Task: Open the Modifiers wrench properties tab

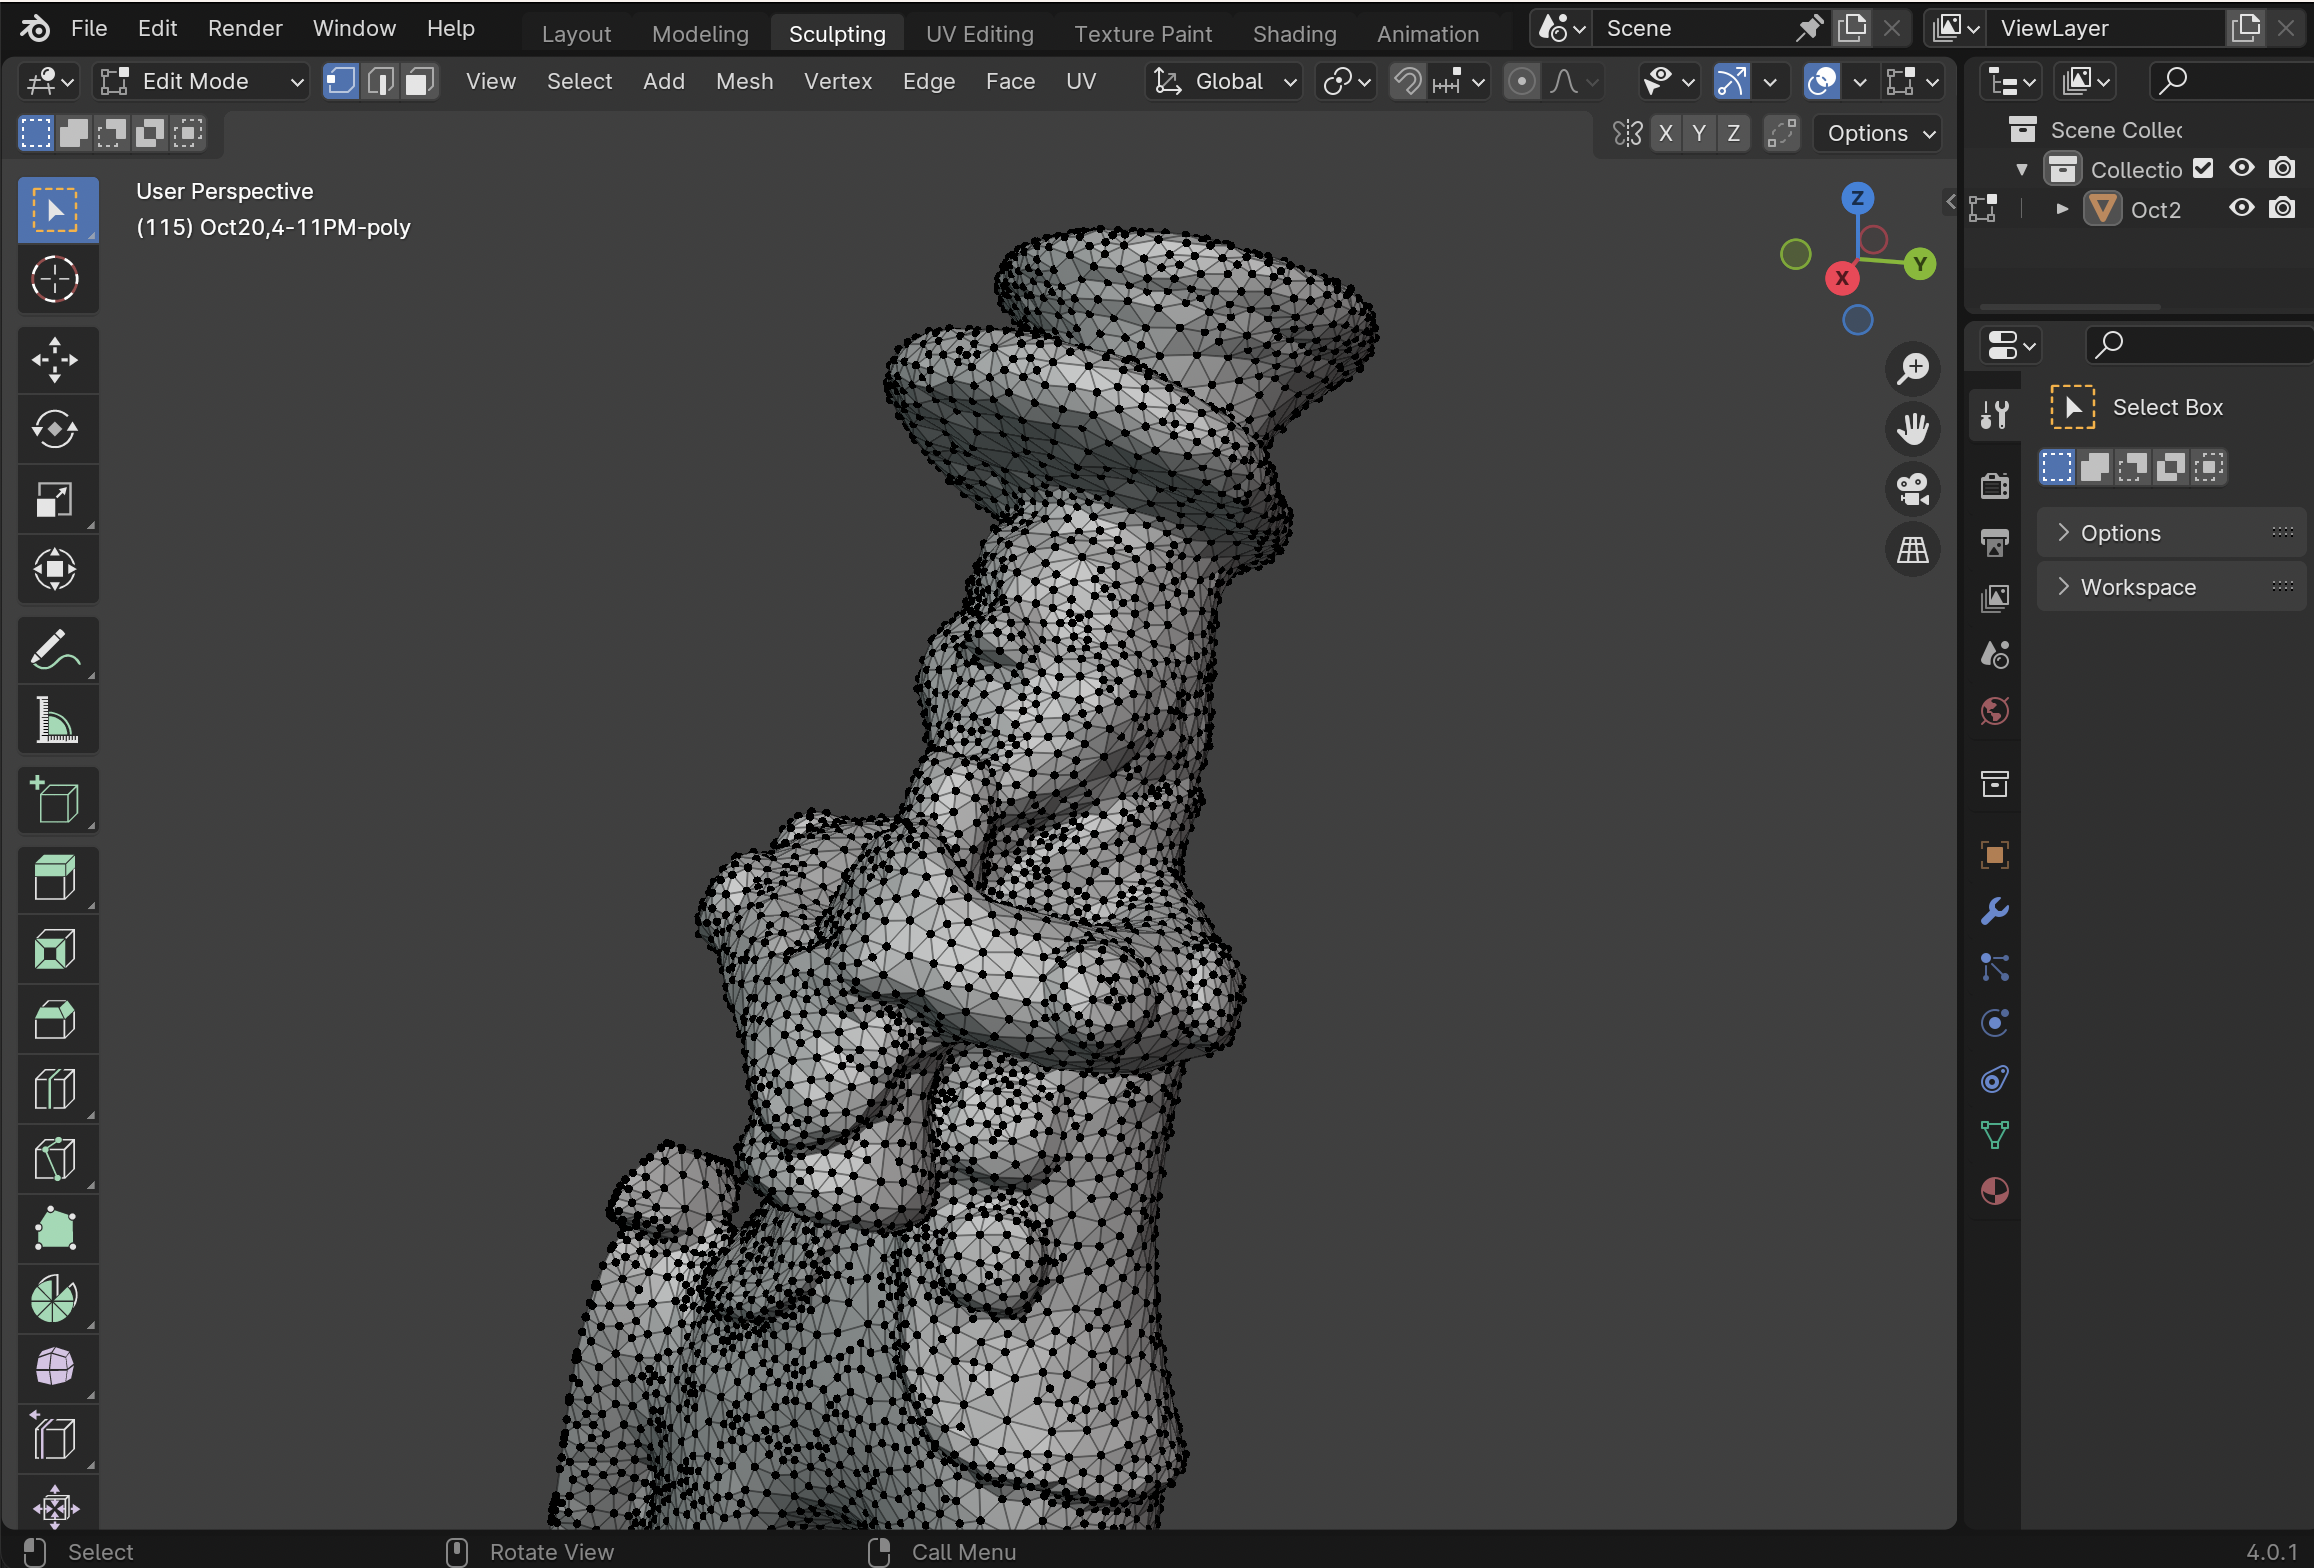Action: tap(1994, 911)
